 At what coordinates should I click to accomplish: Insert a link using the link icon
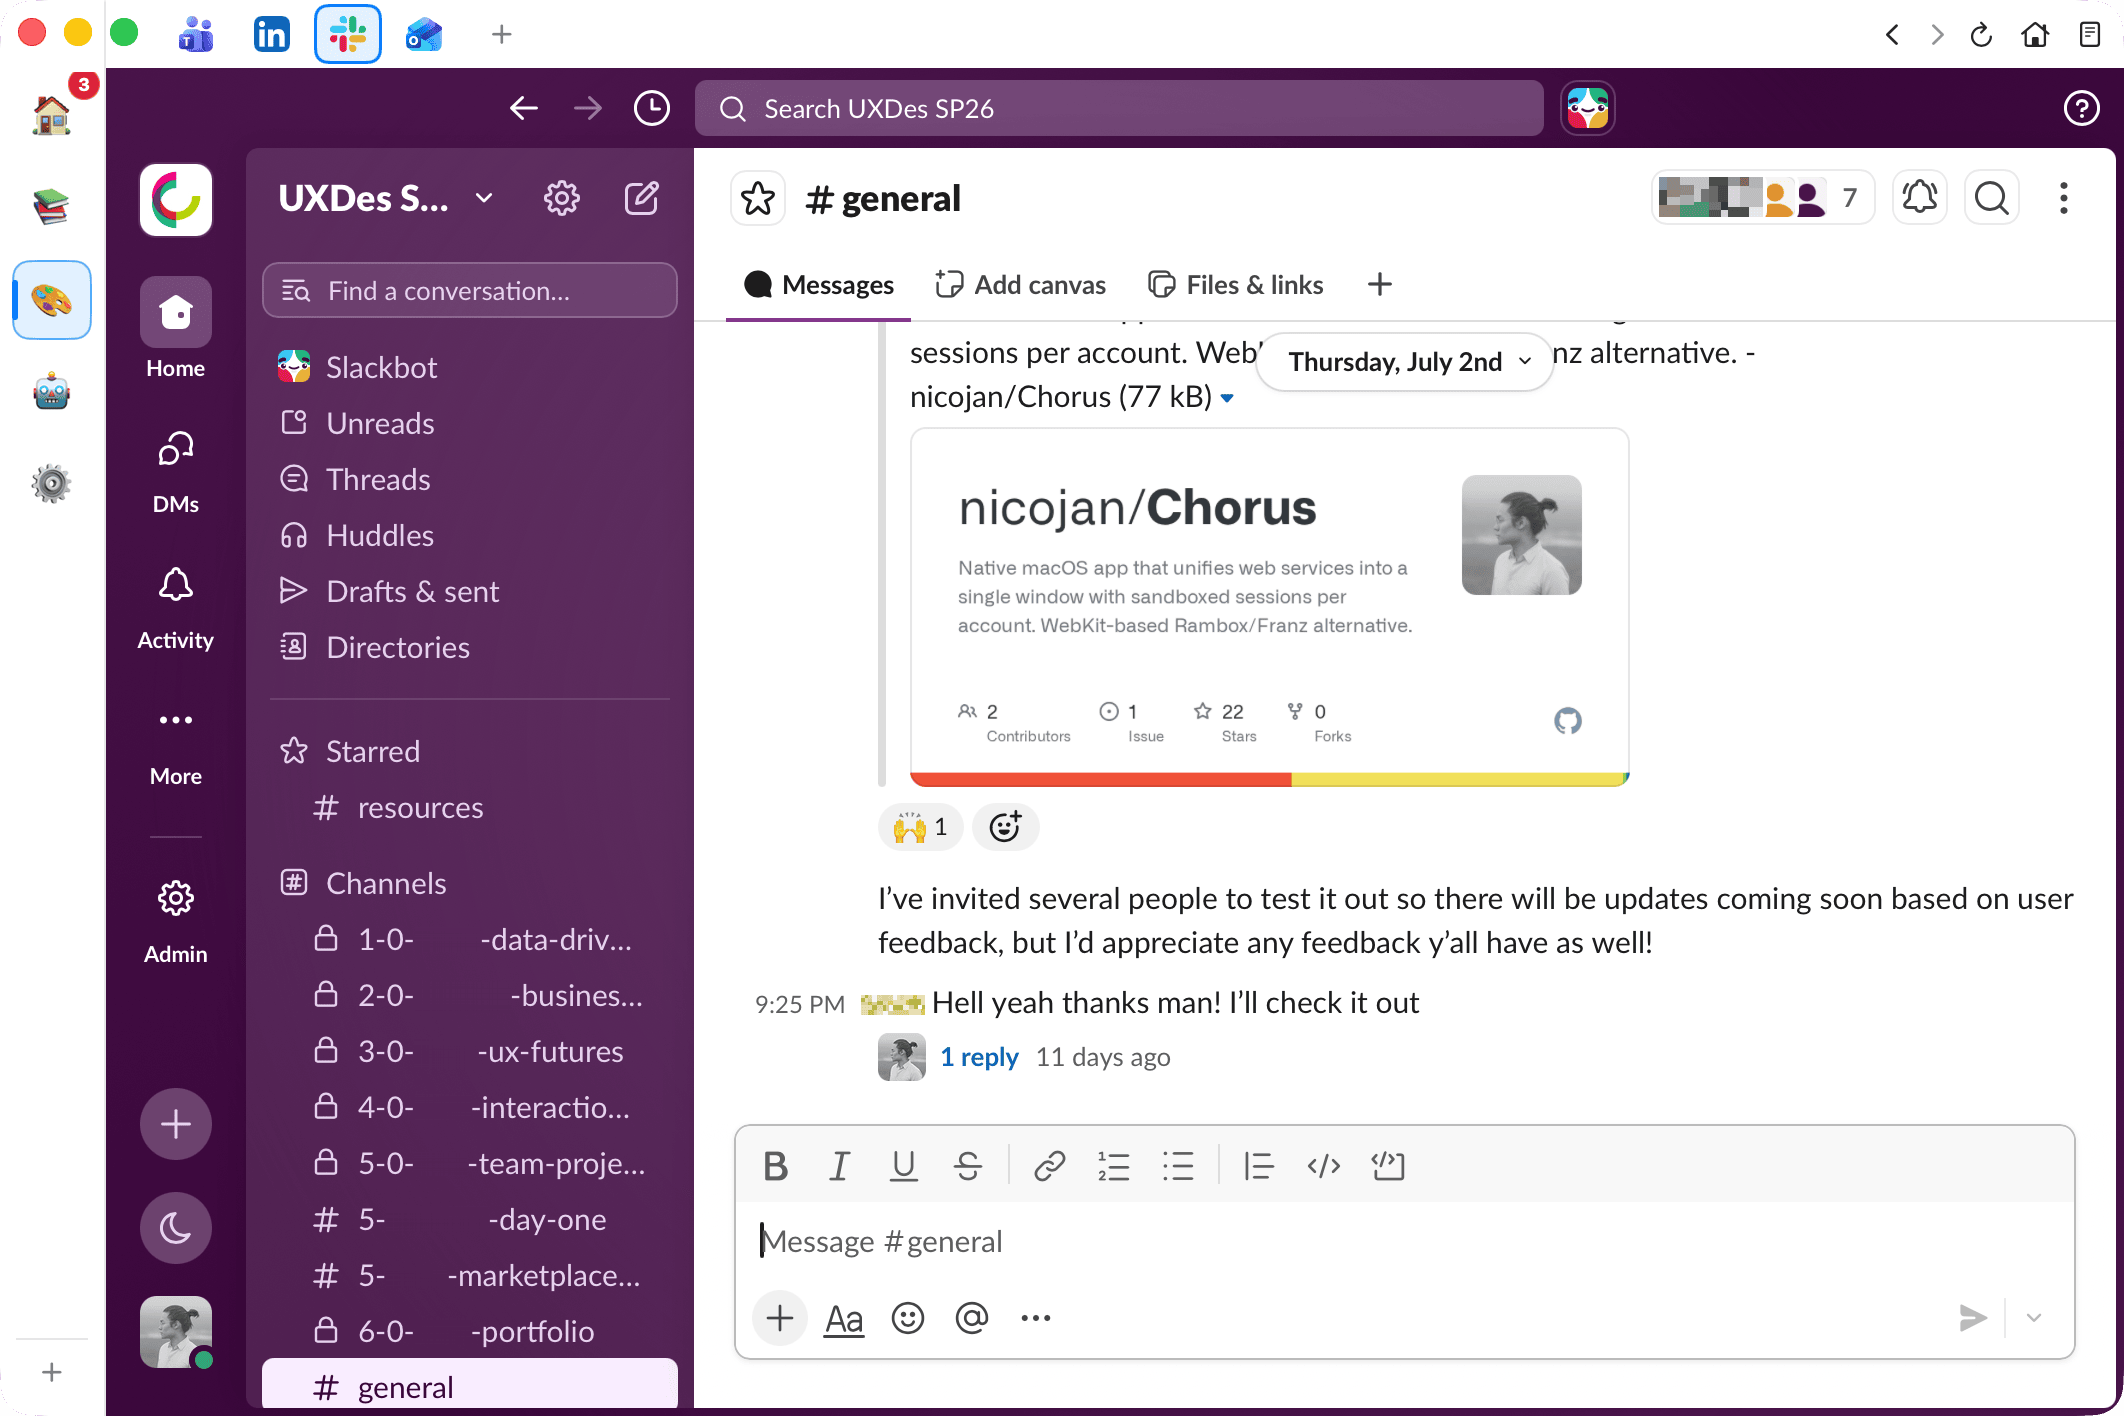coord(1049,1166)
